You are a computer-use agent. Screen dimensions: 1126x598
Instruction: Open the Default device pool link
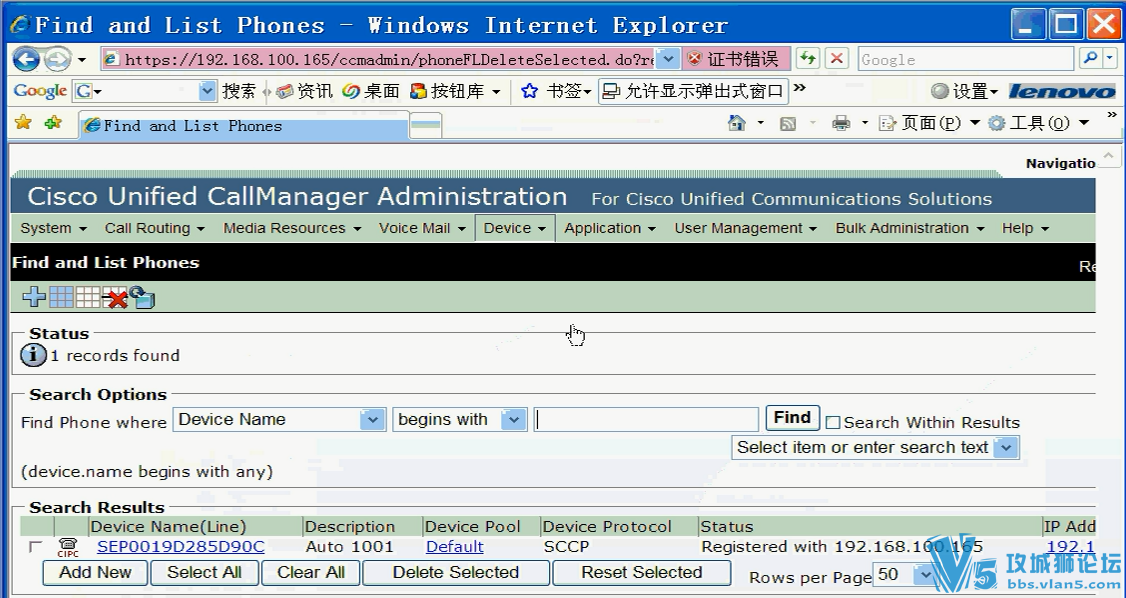click(455, 547)
